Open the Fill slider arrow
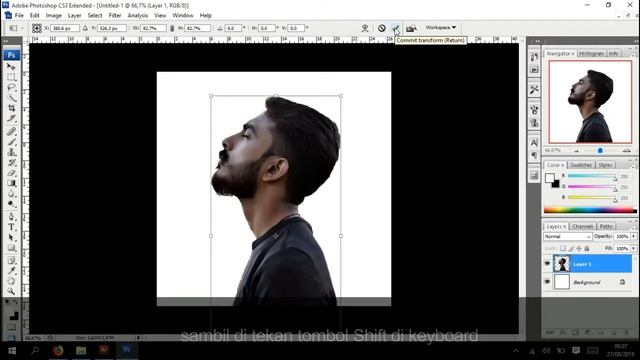The image size is (640, 360). click(x=633, y=248)
